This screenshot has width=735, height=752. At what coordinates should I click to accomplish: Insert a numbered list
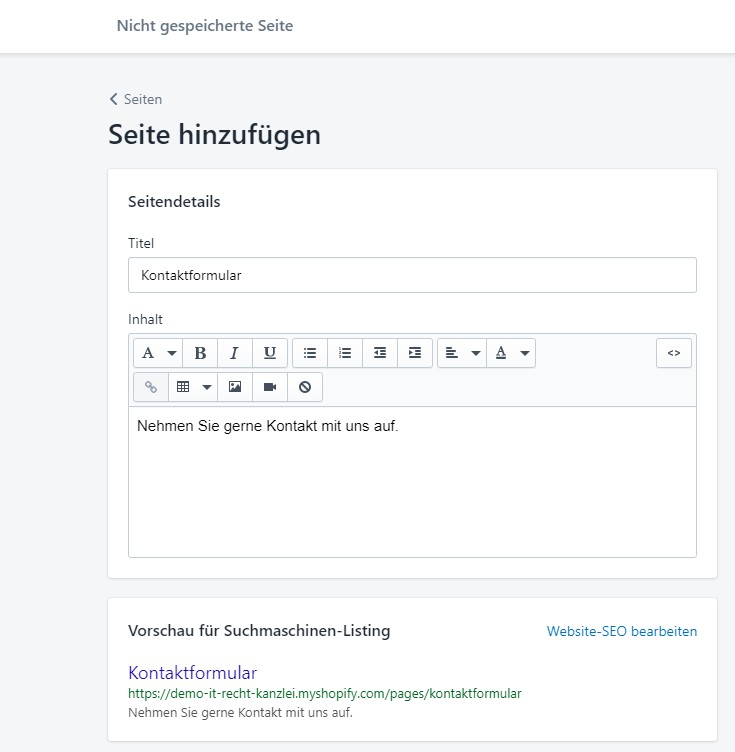(x=345, y=353)
